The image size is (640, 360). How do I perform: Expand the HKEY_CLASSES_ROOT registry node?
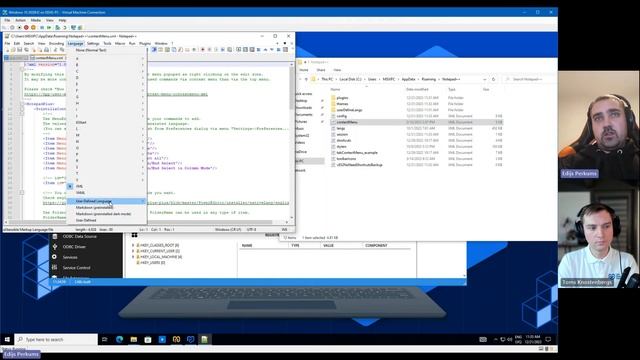tap(133, 245)
